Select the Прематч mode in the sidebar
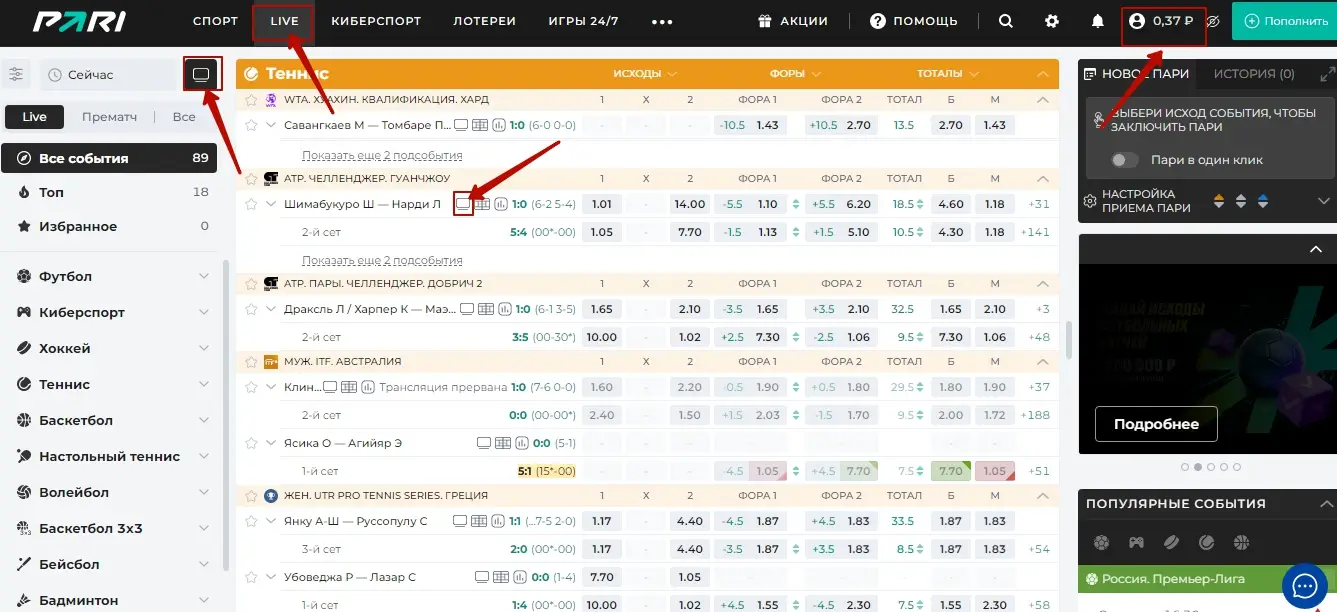Screen dimensions: 1337x612 [110, 117]
